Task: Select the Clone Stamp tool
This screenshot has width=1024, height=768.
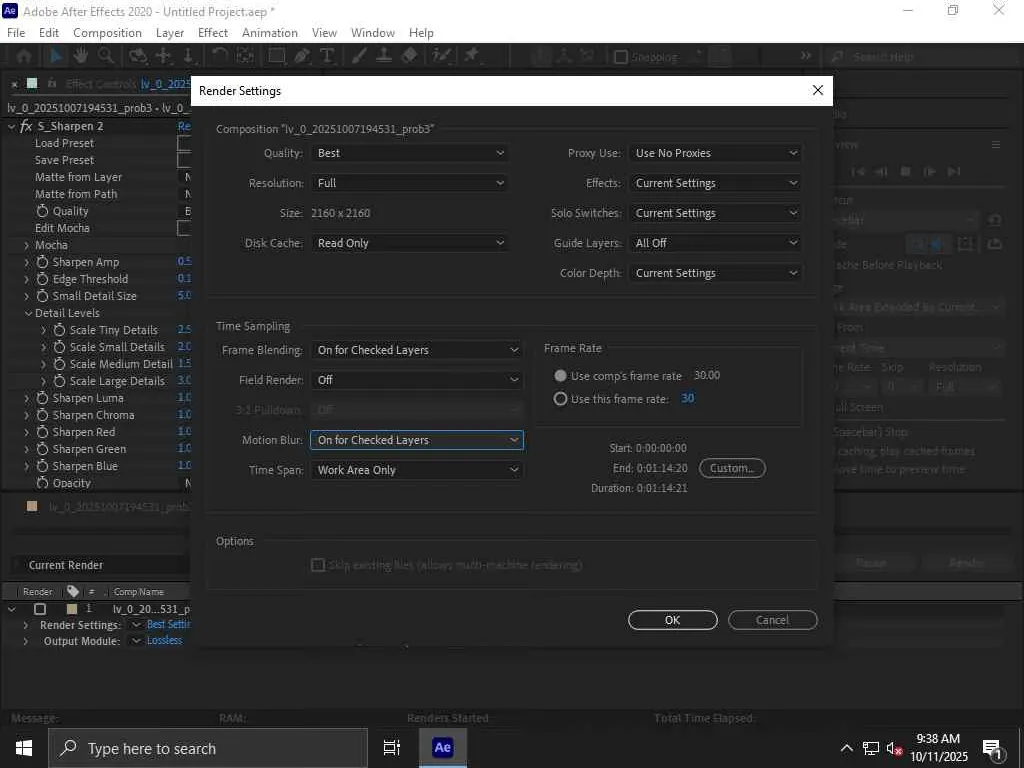Action: pos(384,56)
